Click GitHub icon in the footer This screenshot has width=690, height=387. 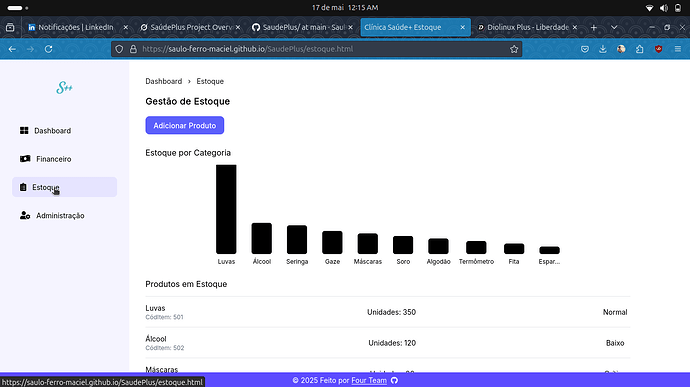coord(394,380)
